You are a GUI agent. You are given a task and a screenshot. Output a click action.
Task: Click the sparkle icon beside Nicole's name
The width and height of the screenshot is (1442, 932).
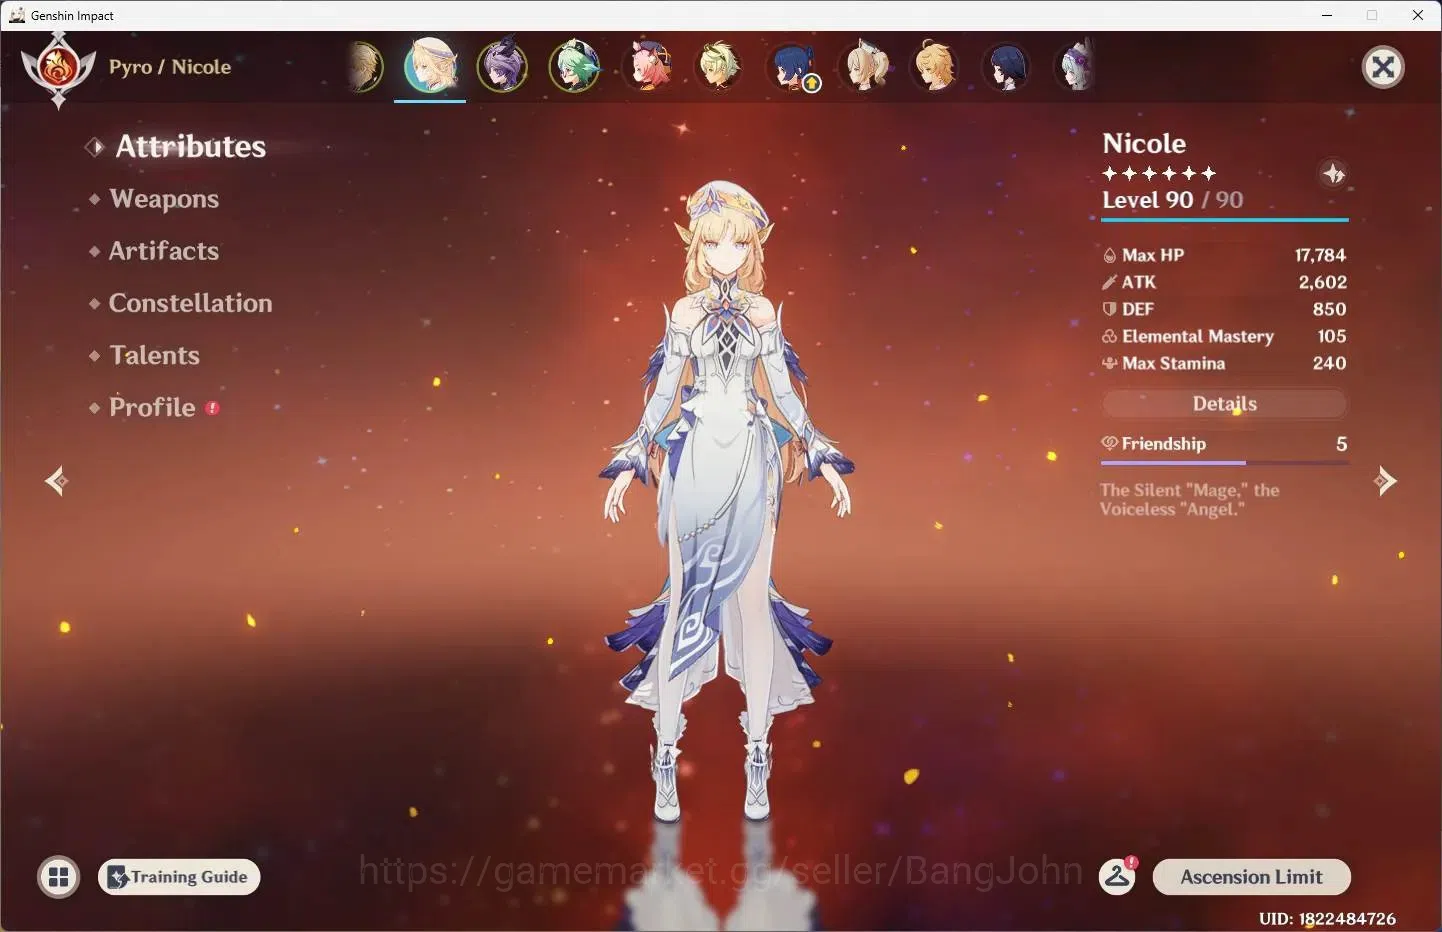coord(1333,174)
